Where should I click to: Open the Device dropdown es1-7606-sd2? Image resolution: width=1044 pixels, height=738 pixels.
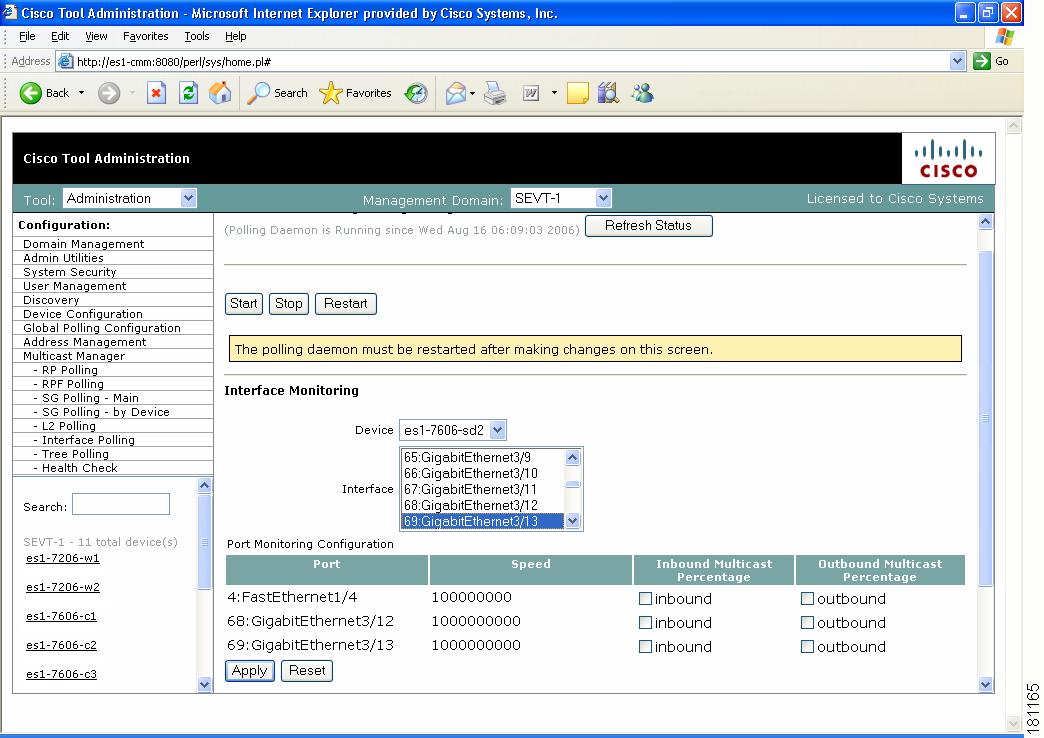(453, 430)
